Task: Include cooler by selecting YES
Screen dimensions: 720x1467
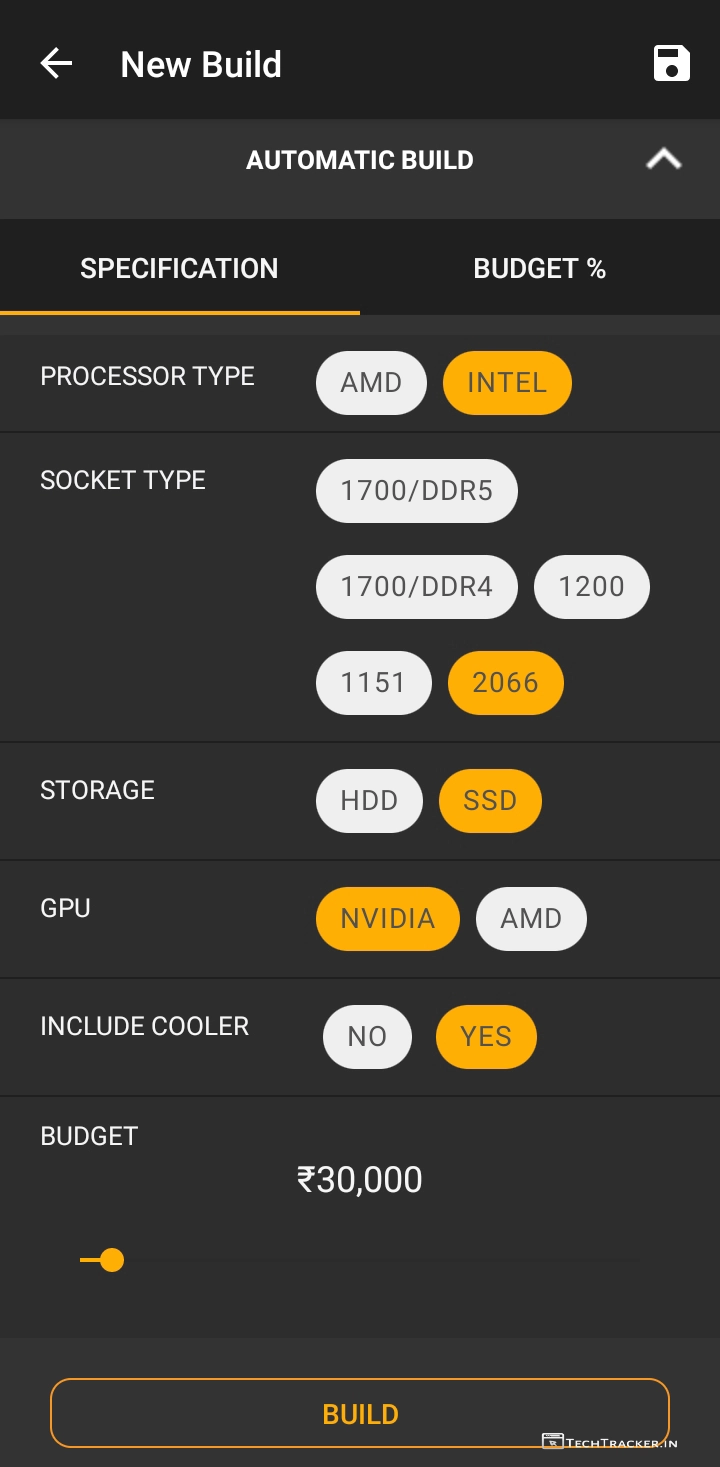Action: coord(486,1037)
